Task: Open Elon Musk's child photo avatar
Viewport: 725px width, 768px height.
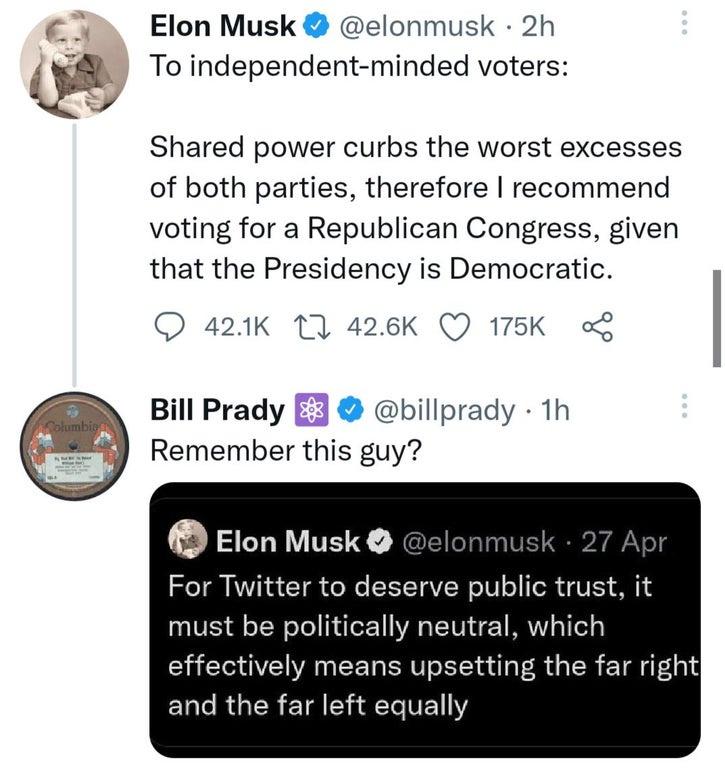Action: 74,65
